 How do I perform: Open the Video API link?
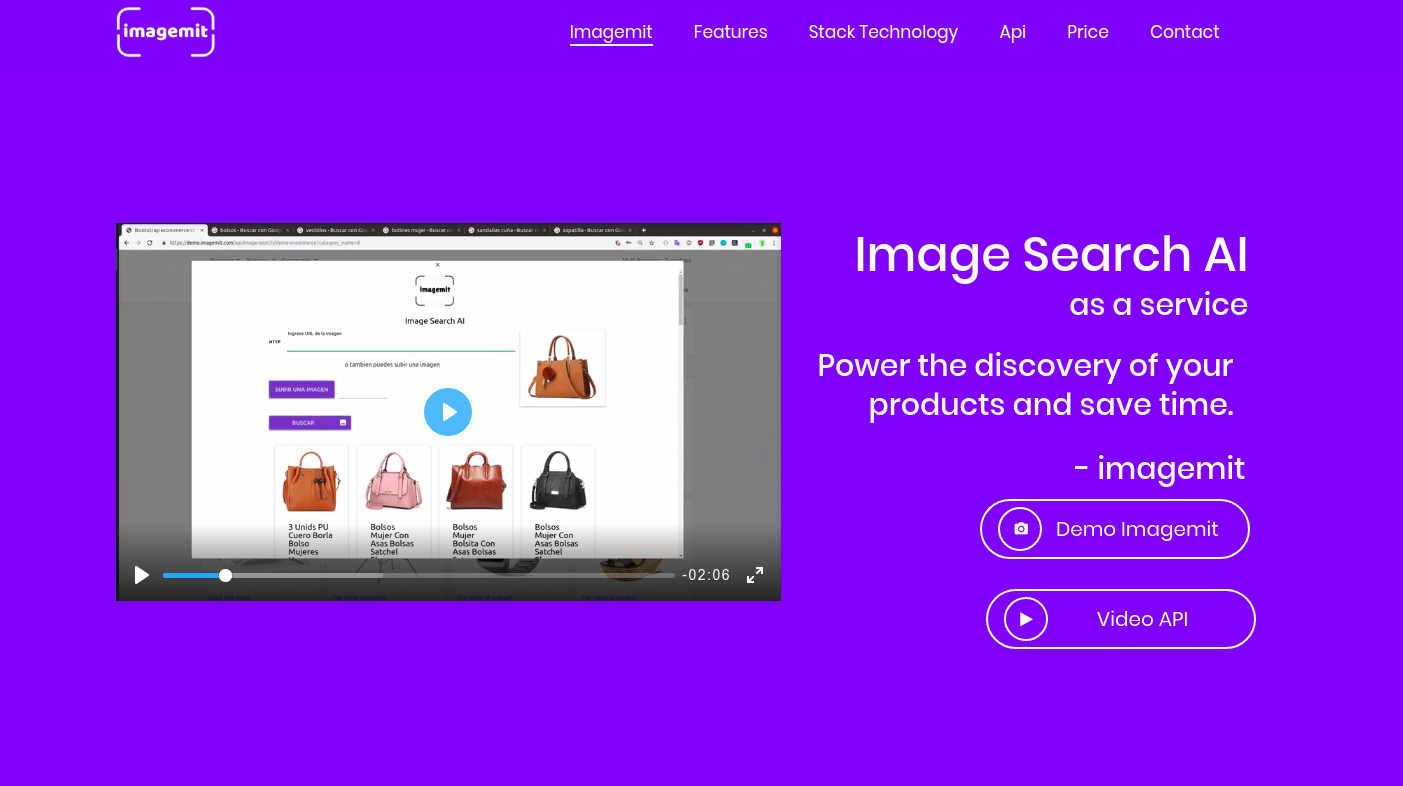[x=1120, y=618]
